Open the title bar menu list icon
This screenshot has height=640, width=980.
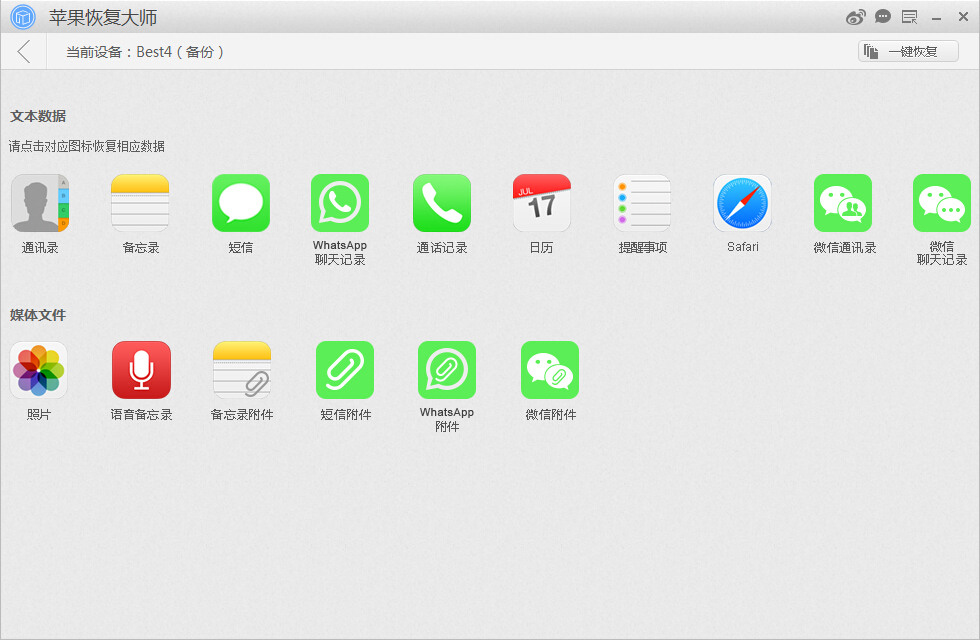(x=909, y=17)
